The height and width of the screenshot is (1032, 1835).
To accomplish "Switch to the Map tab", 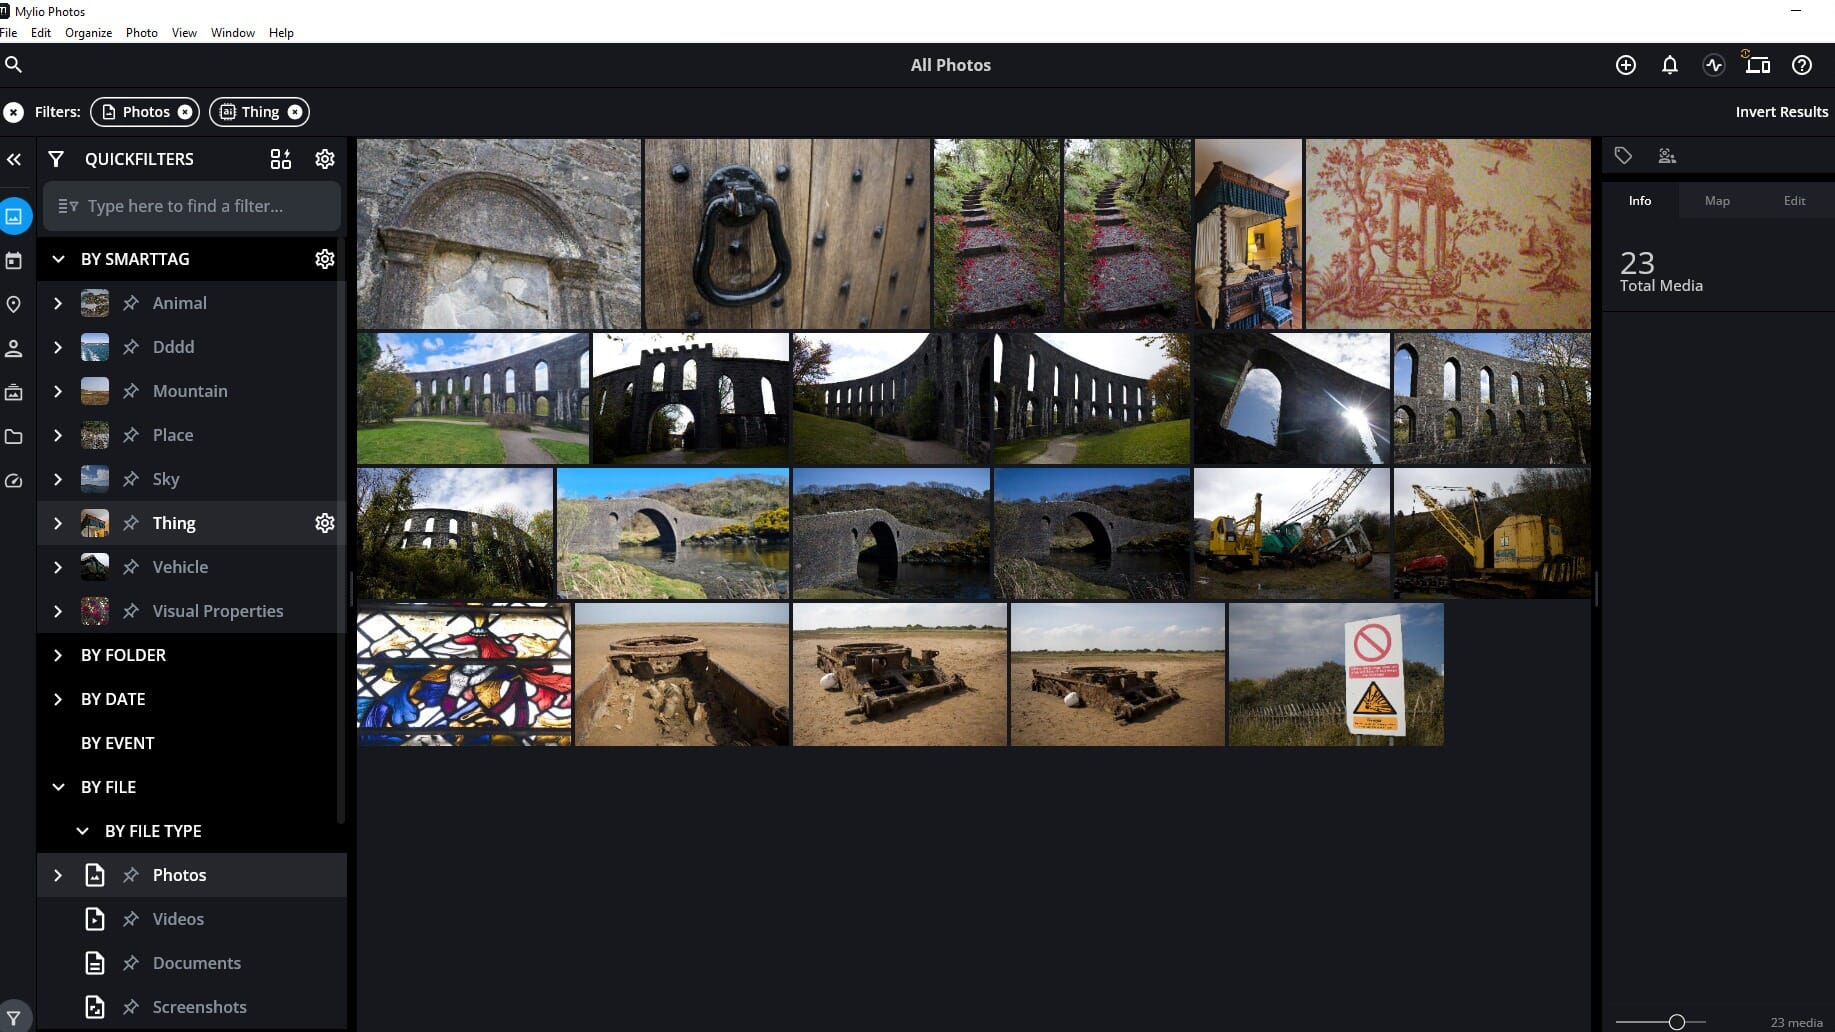I will point(1716,200).
